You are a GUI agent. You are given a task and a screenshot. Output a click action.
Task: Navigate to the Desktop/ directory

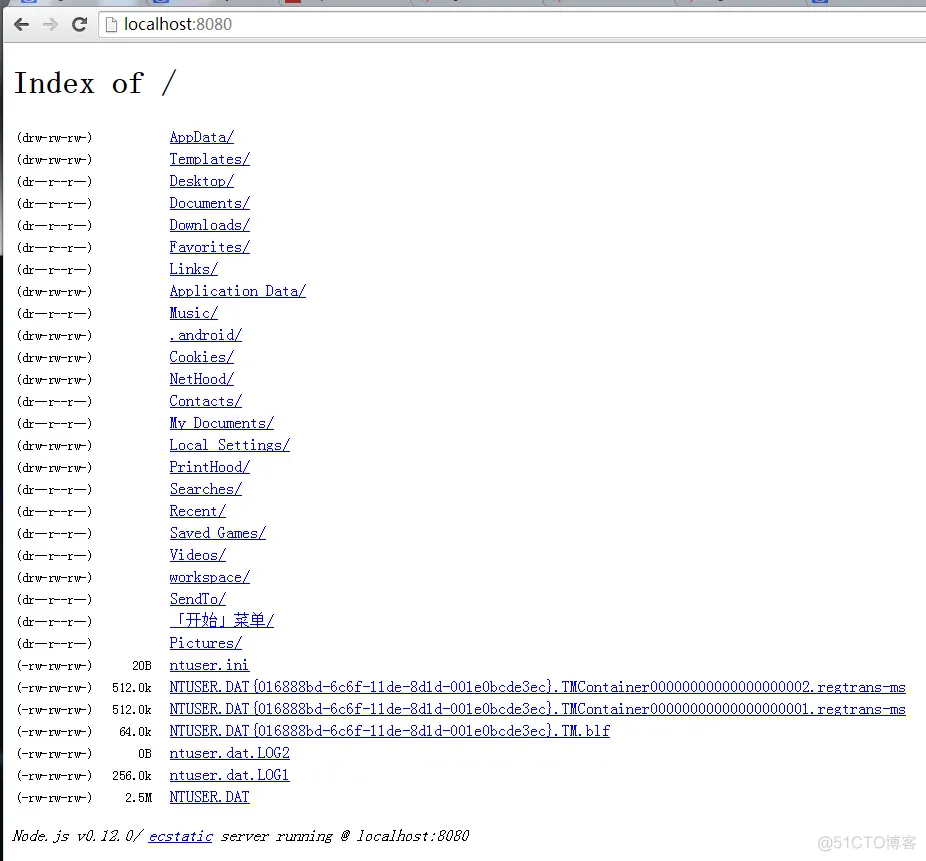coord(201,181)
